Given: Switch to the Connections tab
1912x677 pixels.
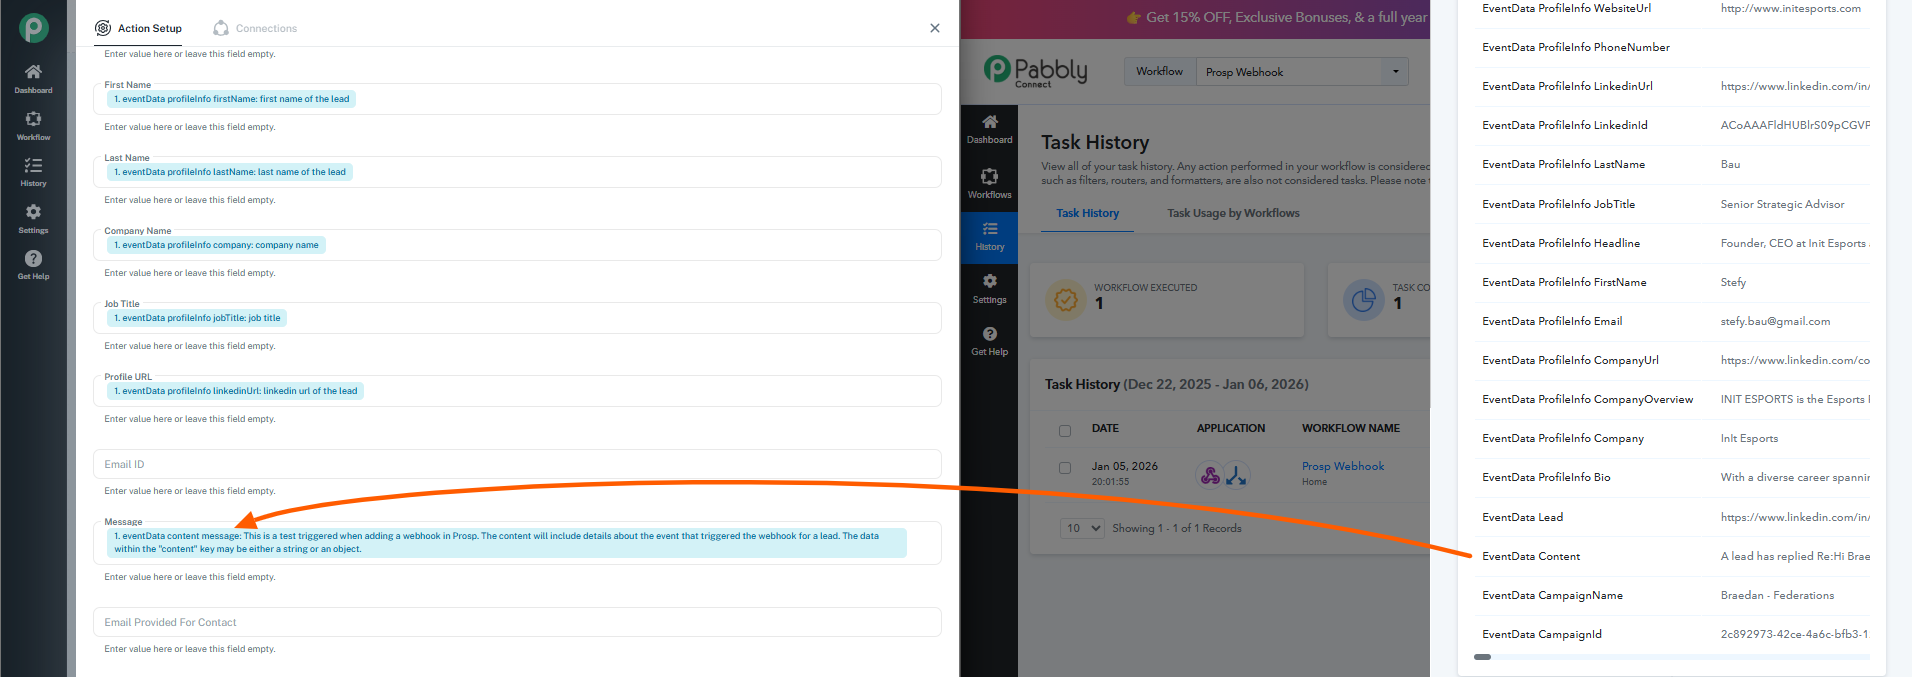Looking at the screenshot, I should [255, 28].
